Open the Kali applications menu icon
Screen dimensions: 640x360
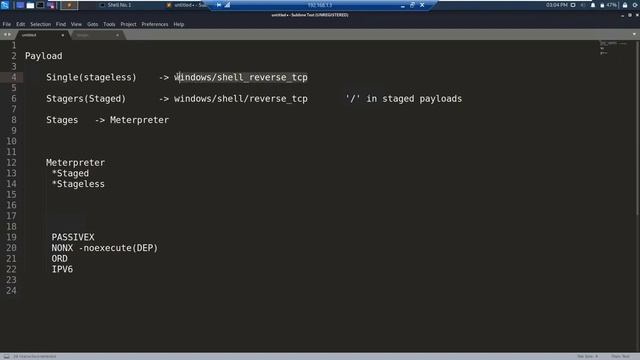5,5
